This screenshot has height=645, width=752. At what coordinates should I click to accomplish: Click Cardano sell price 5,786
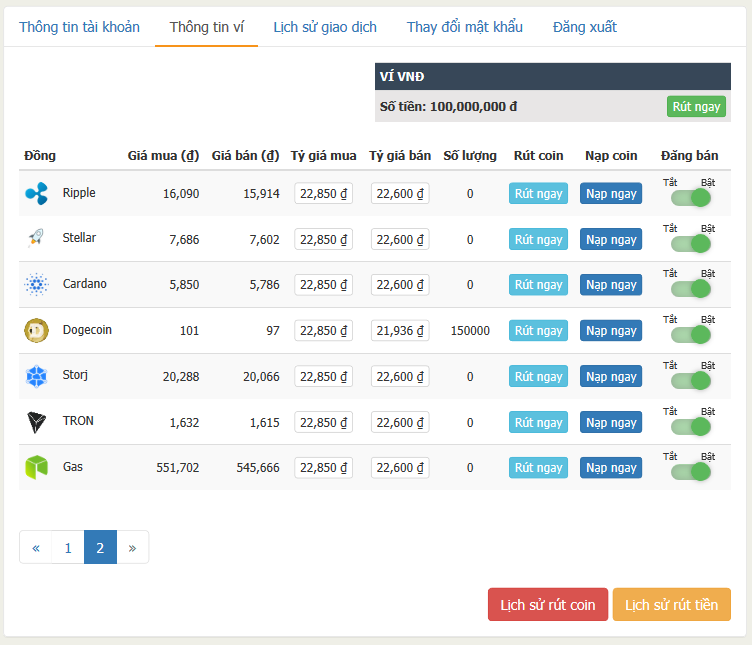(264, 284)
